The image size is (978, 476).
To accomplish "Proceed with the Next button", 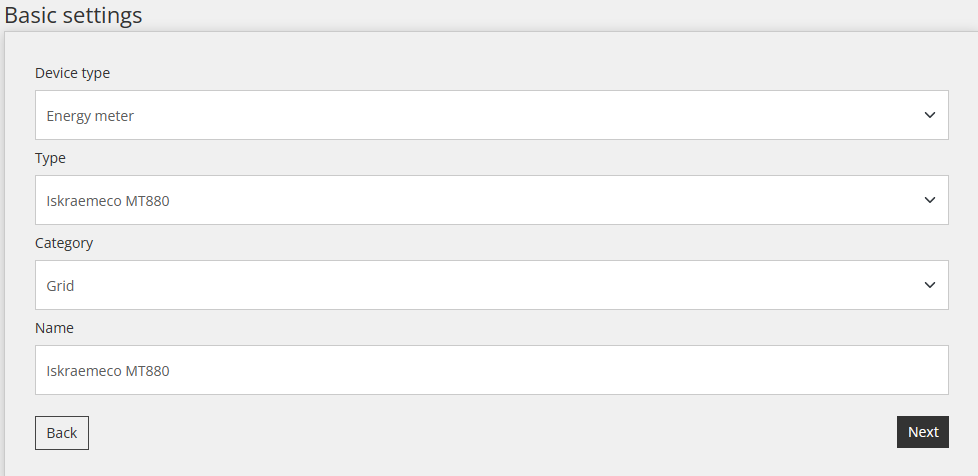I will point(922,432).
